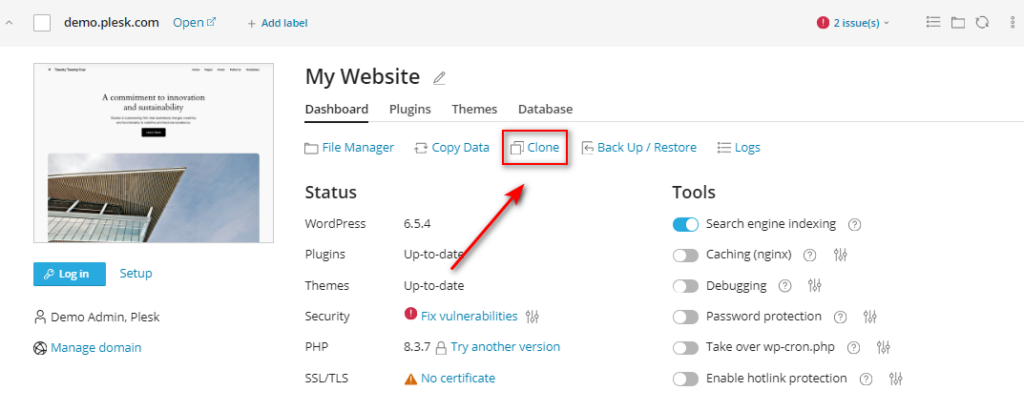This screenshot has width=1024, height=411.
Task: Open the Logs link
Action: click(x=739, y=148)
